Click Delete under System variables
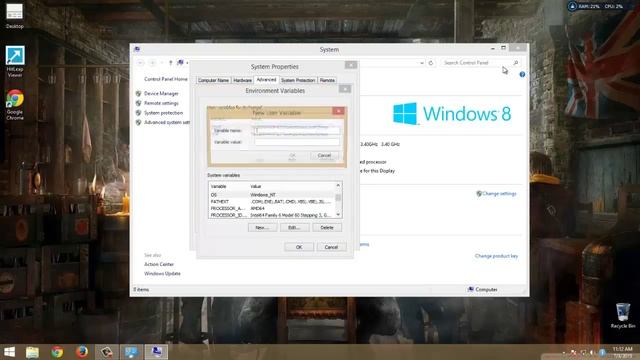640x360 pixels. tap(327, 227)
